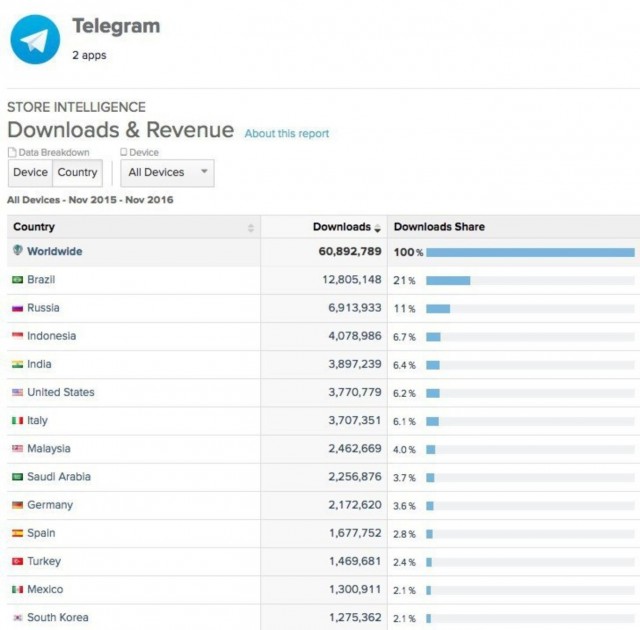This screenshot has width=640, height=630.
Task: Select the Russia country name
Action: coord(43,308)
